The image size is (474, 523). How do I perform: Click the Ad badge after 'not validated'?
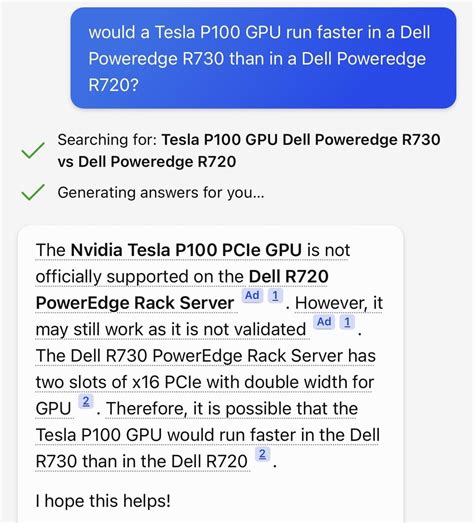click(x=324, y=322)
